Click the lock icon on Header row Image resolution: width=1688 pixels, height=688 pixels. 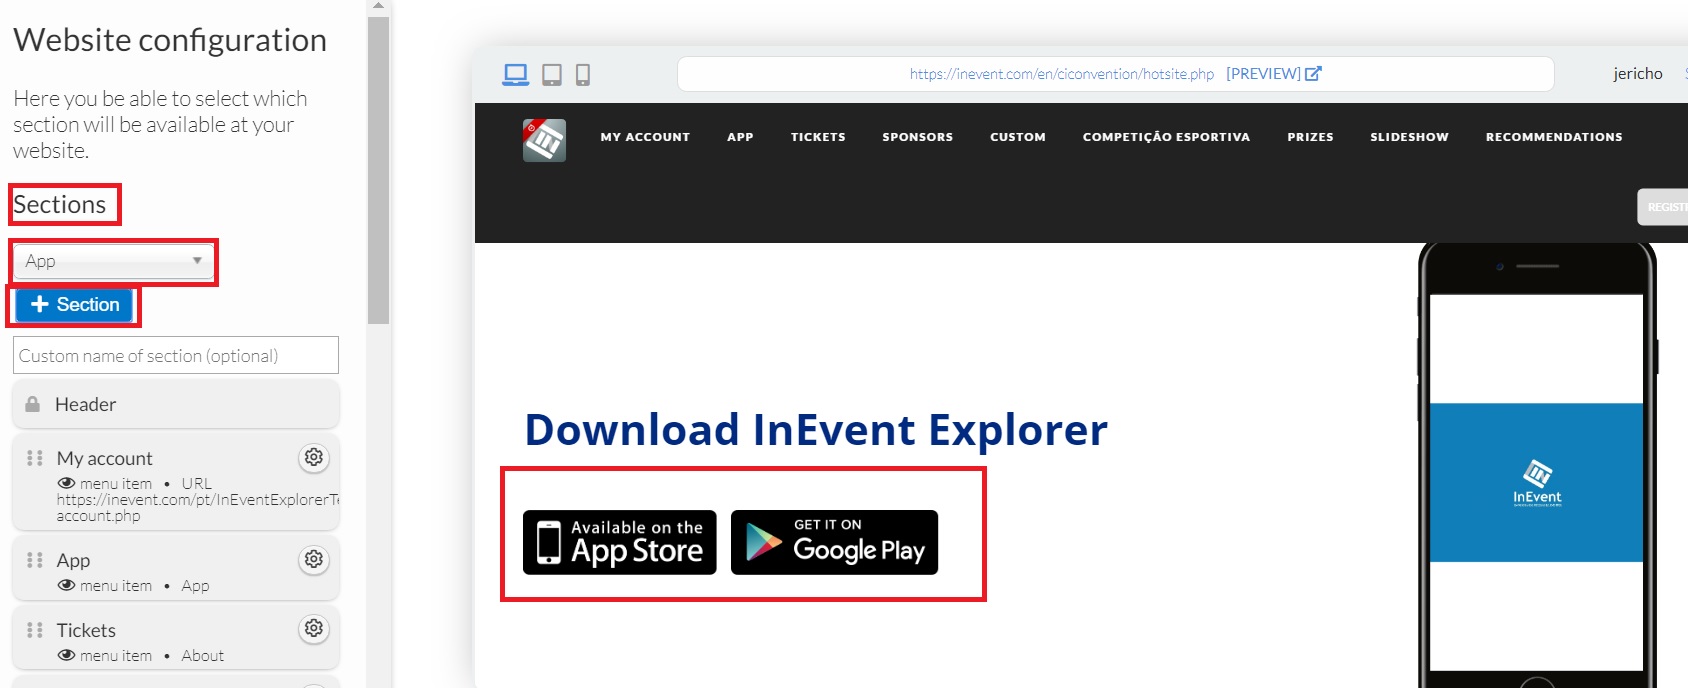pyautogui.click(x=33, y=404)
